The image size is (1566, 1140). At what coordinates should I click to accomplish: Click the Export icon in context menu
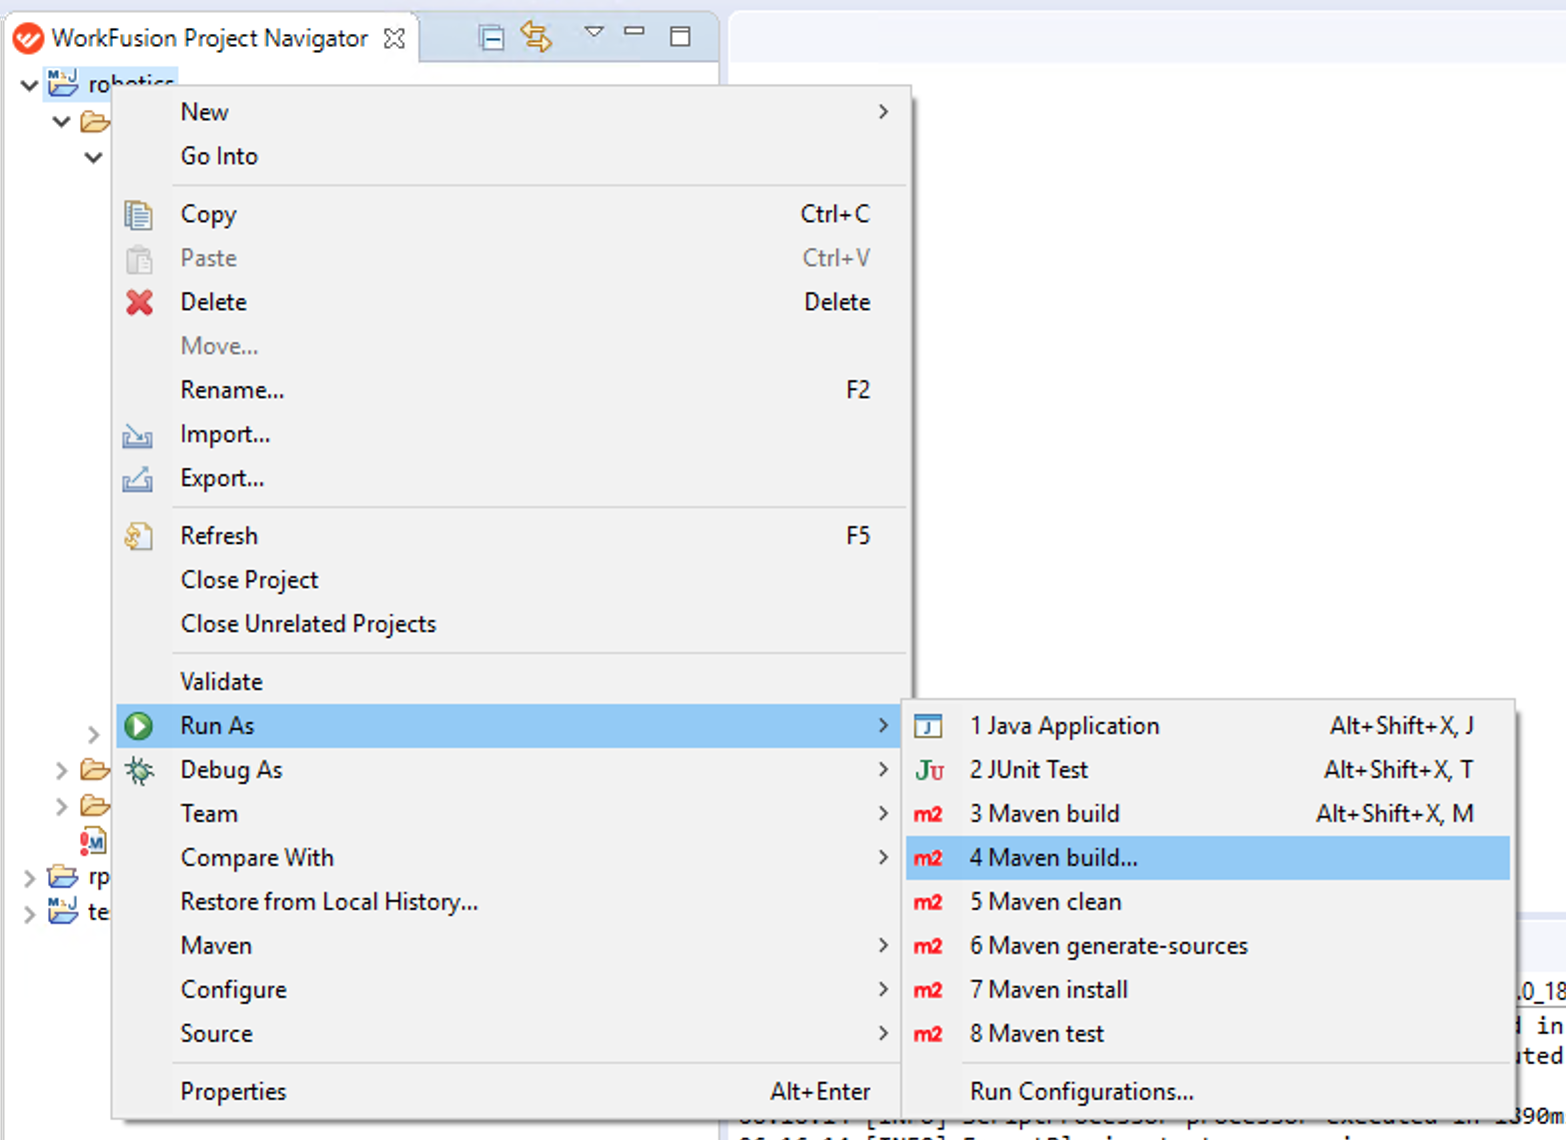pos(138,479)
